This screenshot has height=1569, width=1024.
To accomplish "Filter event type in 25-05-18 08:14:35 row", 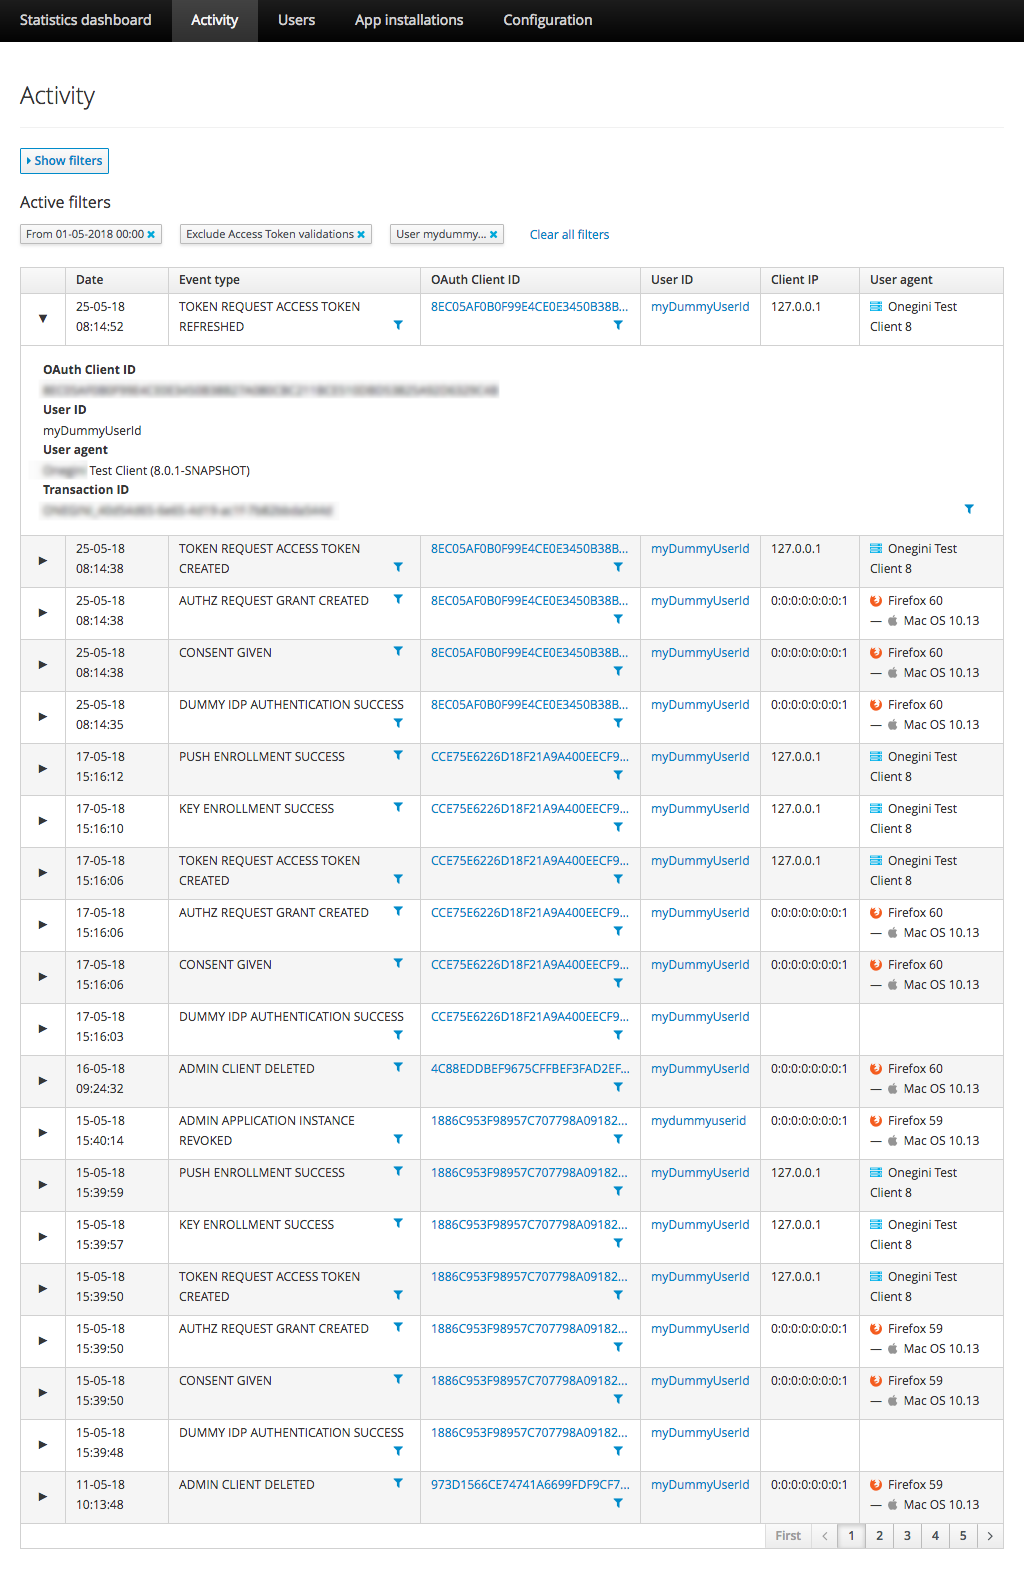I will click(x=398, y=723).
